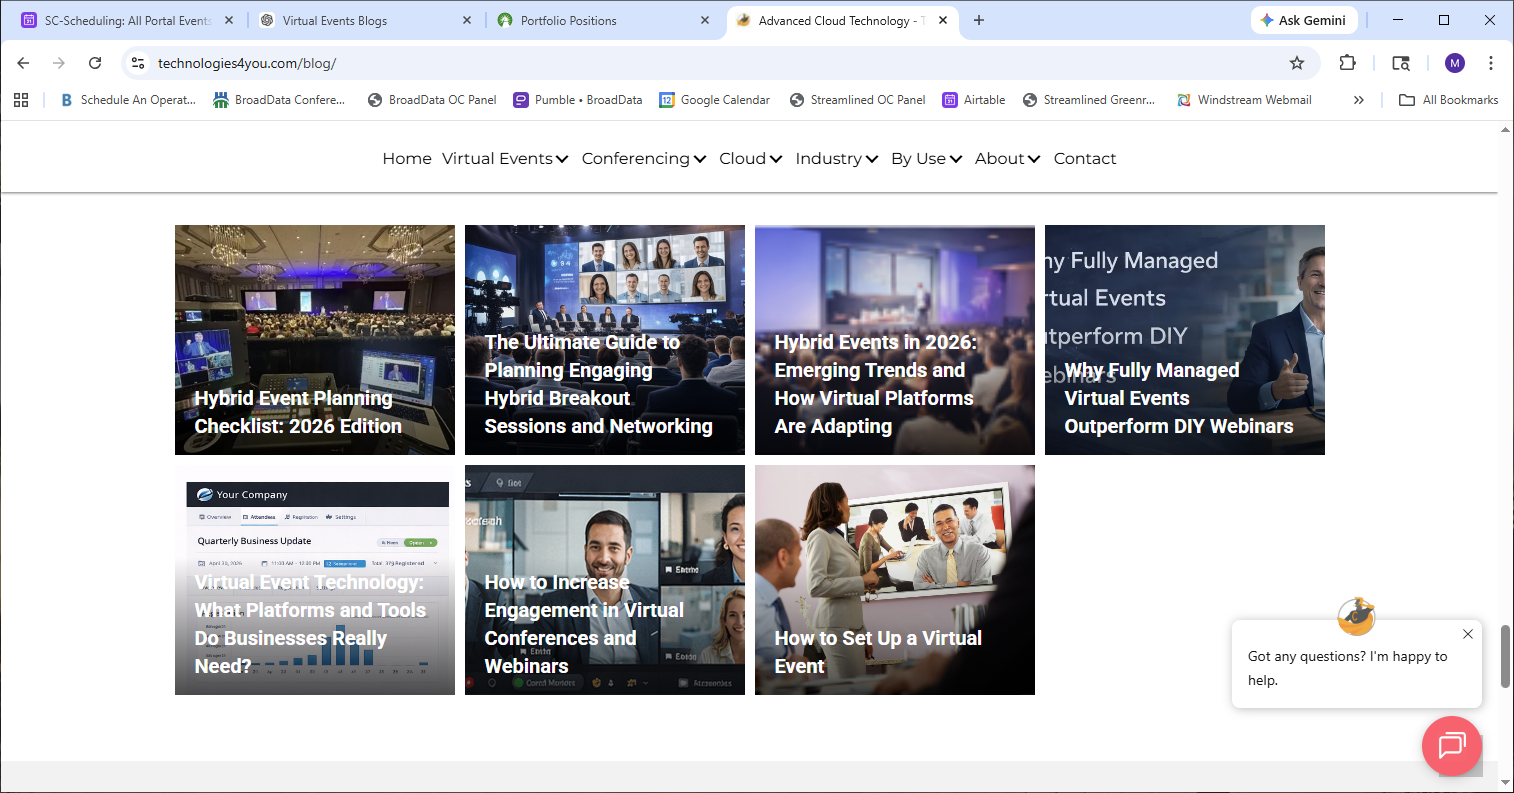Click the site information icon in address bar
1514x793 pixels.
click(x=138, y=63)
